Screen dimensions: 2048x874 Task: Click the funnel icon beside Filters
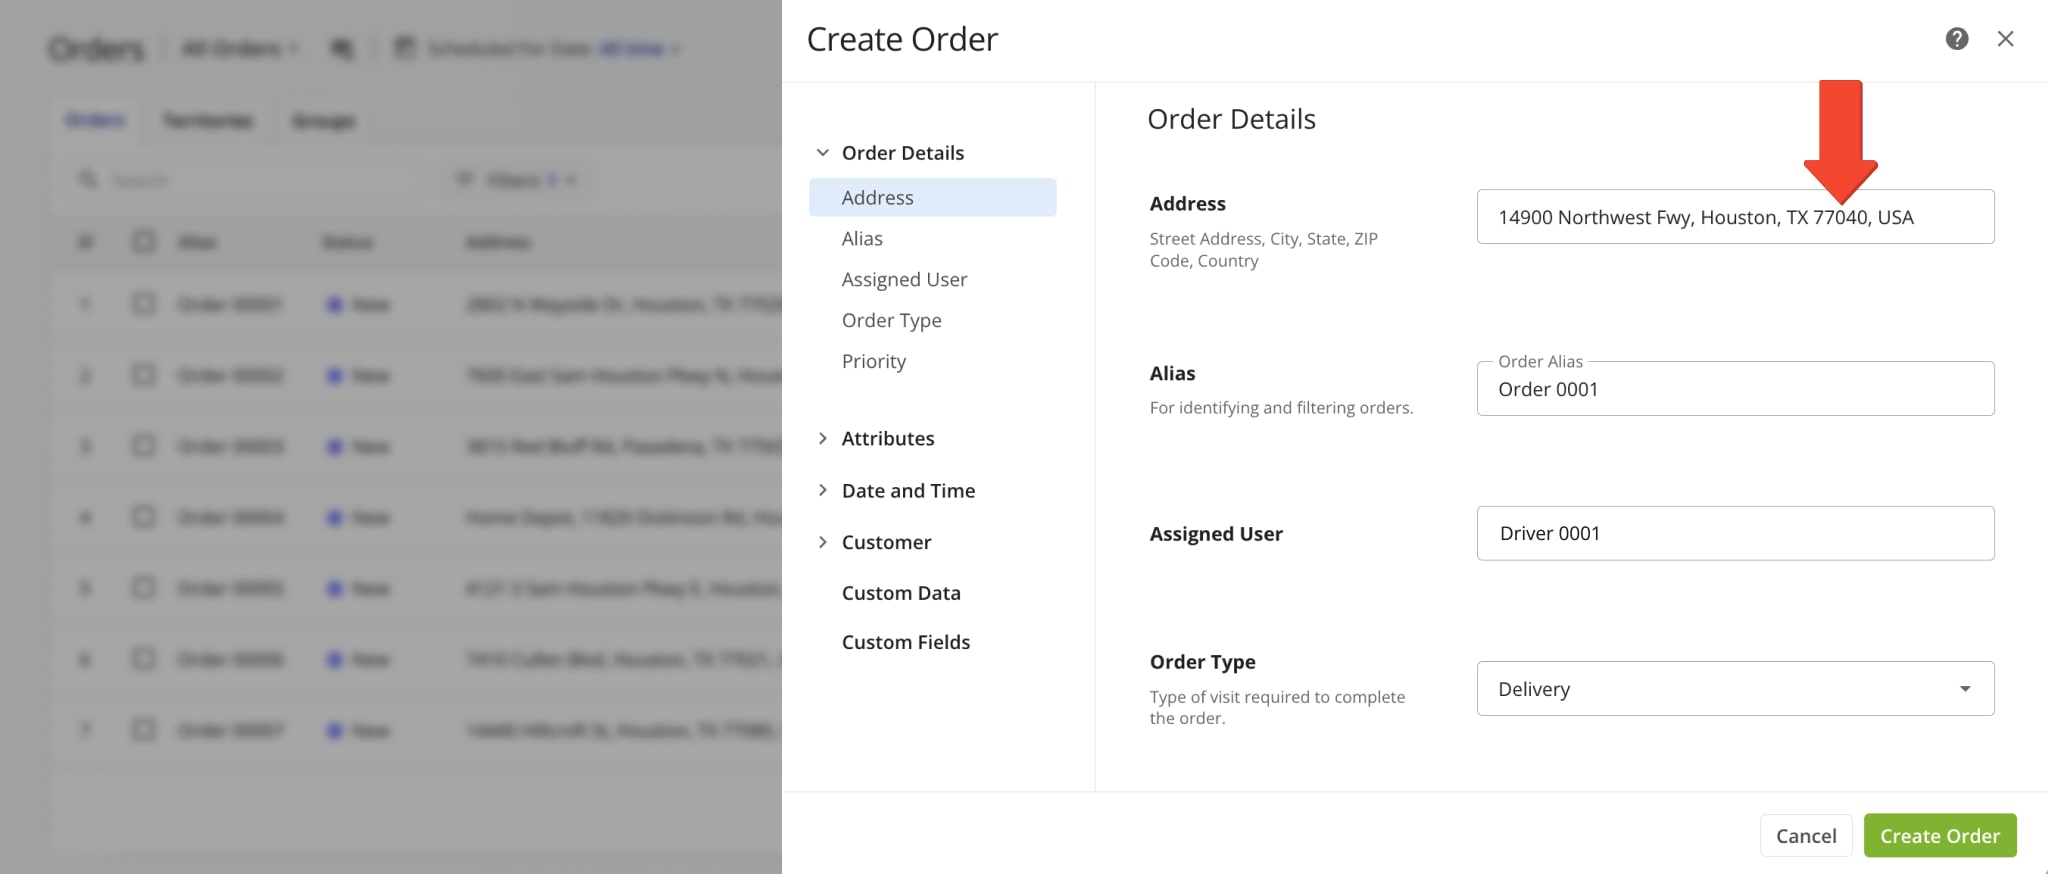tap(464, 179)
